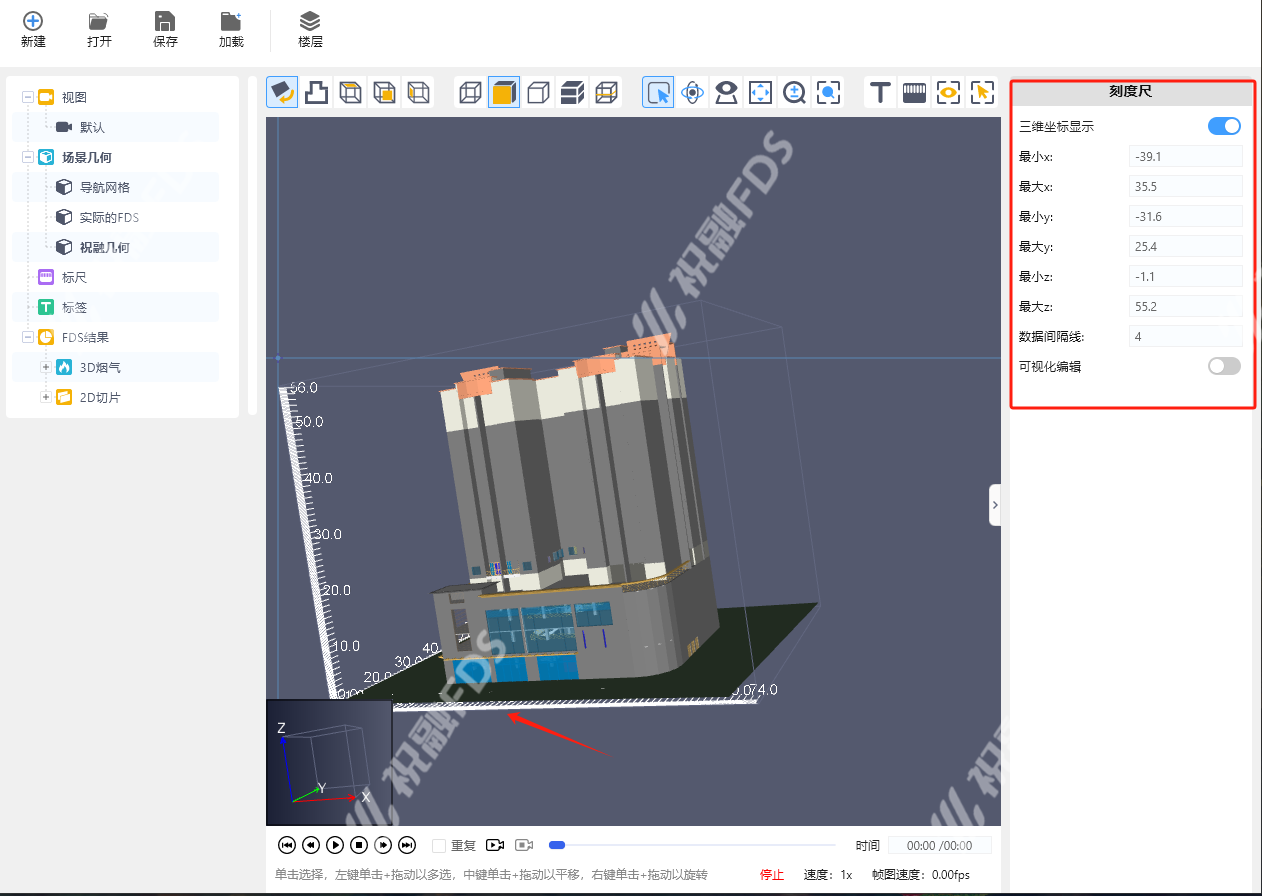
Task: Turn off 三维坐标显示 switch
Action: pyautogui.click(x=1224, y=126)
